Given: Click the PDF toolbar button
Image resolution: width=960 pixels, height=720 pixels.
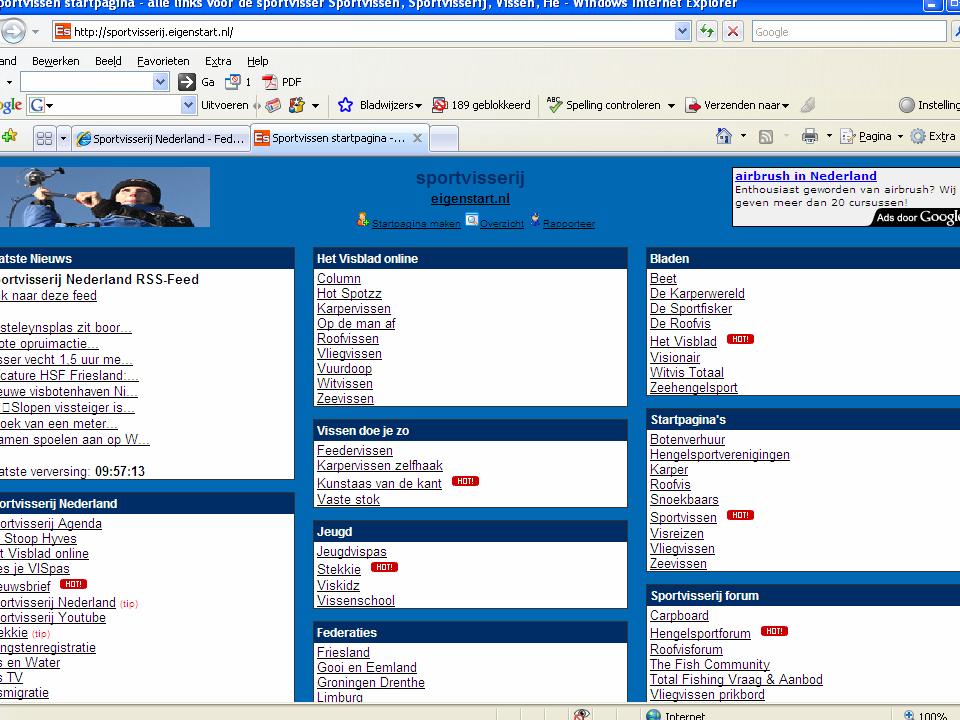Looking at the screenshot, I should pos(281,82).
